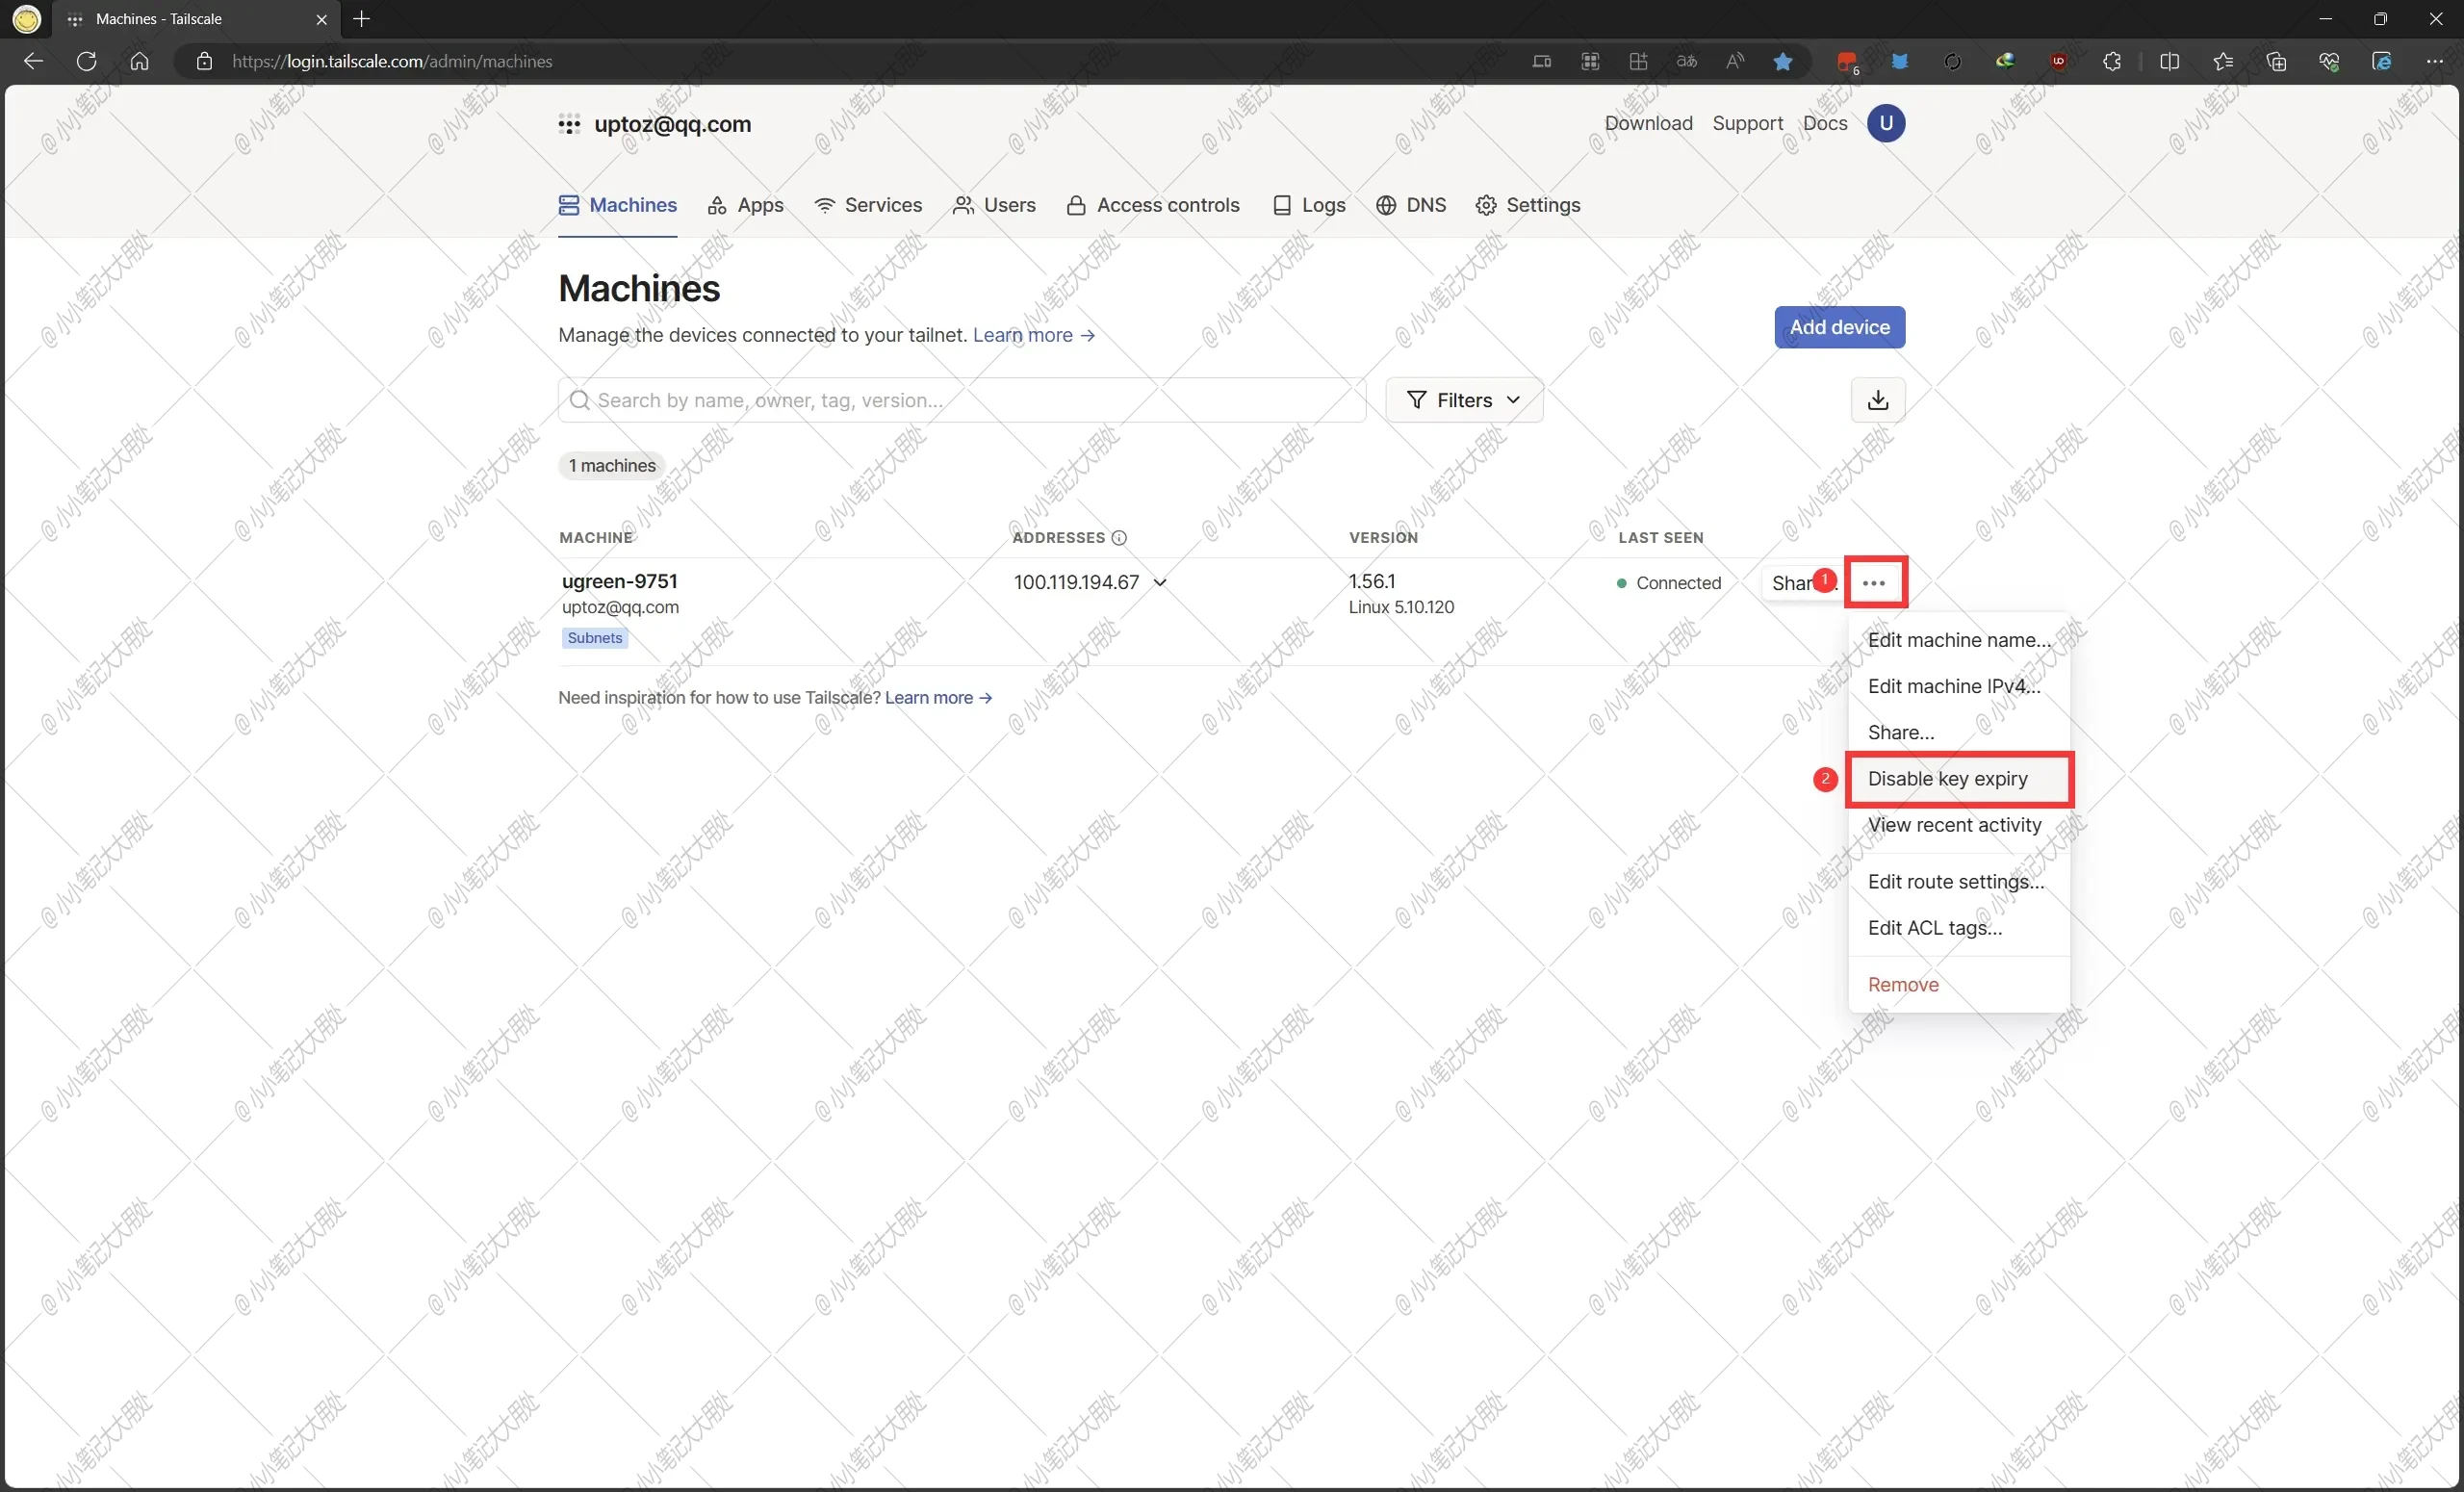Open Split screen icon in the toolbar

point(2169,61)
